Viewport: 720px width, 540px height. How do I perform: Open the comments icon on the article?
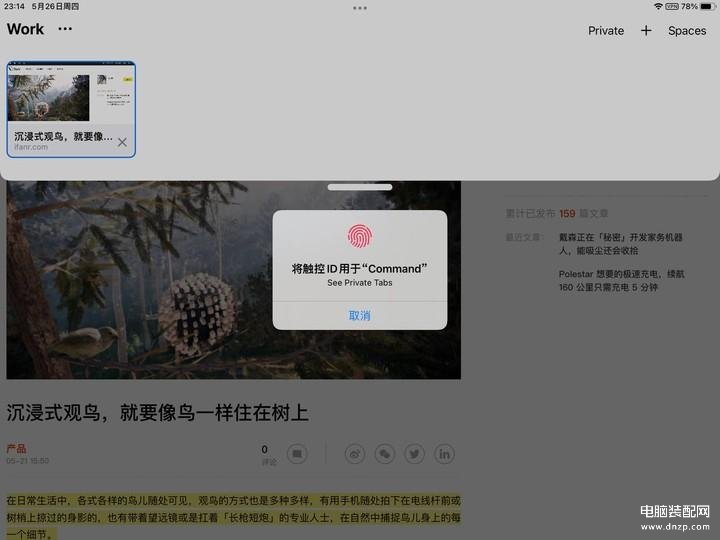click(x=297, y=454)
